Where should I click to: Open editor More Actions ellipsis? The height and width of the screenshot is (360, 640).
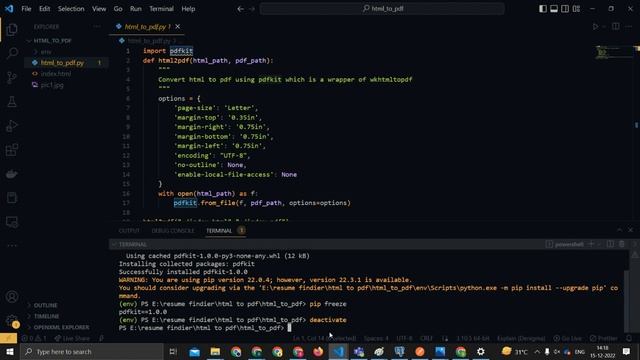(x=629, y=27)
